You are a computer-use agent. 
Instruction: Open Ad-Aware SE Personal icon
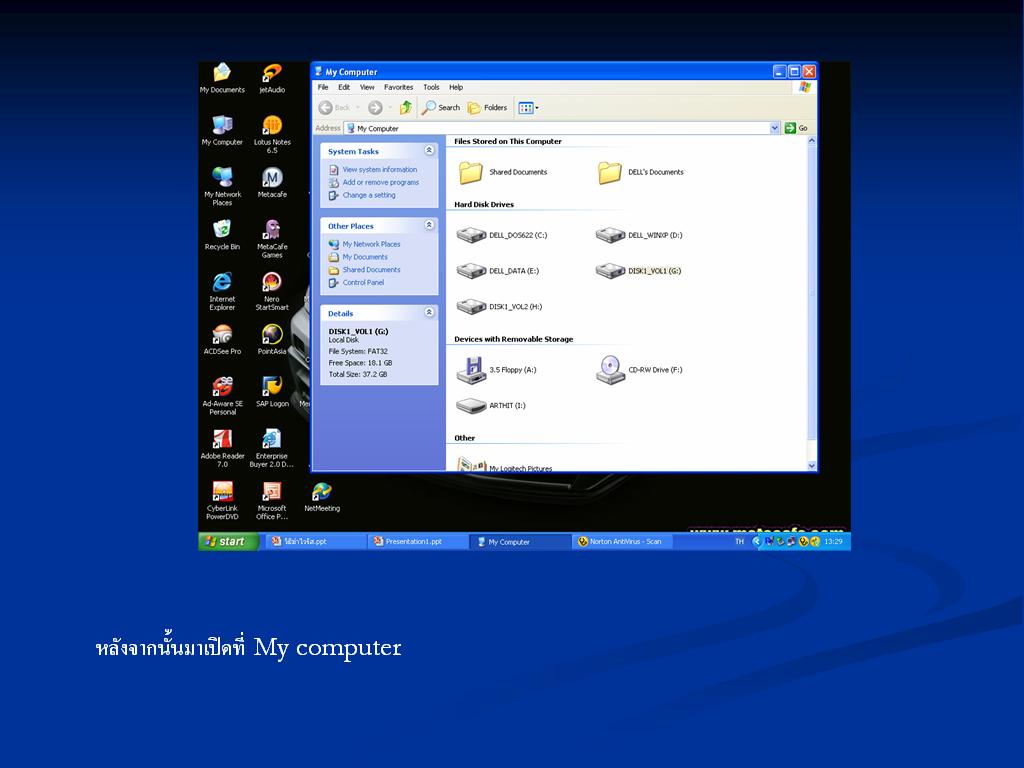[222, 396]
